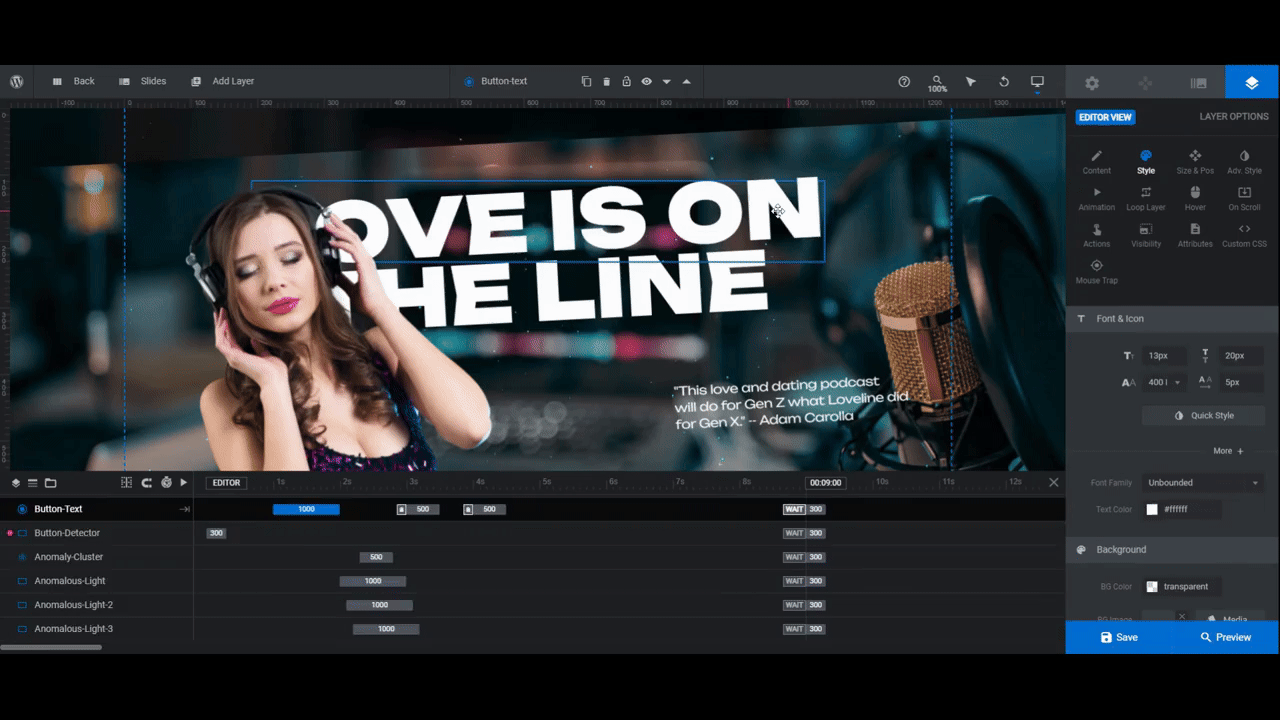Click the timeline layers stack icon

(16, 482)
